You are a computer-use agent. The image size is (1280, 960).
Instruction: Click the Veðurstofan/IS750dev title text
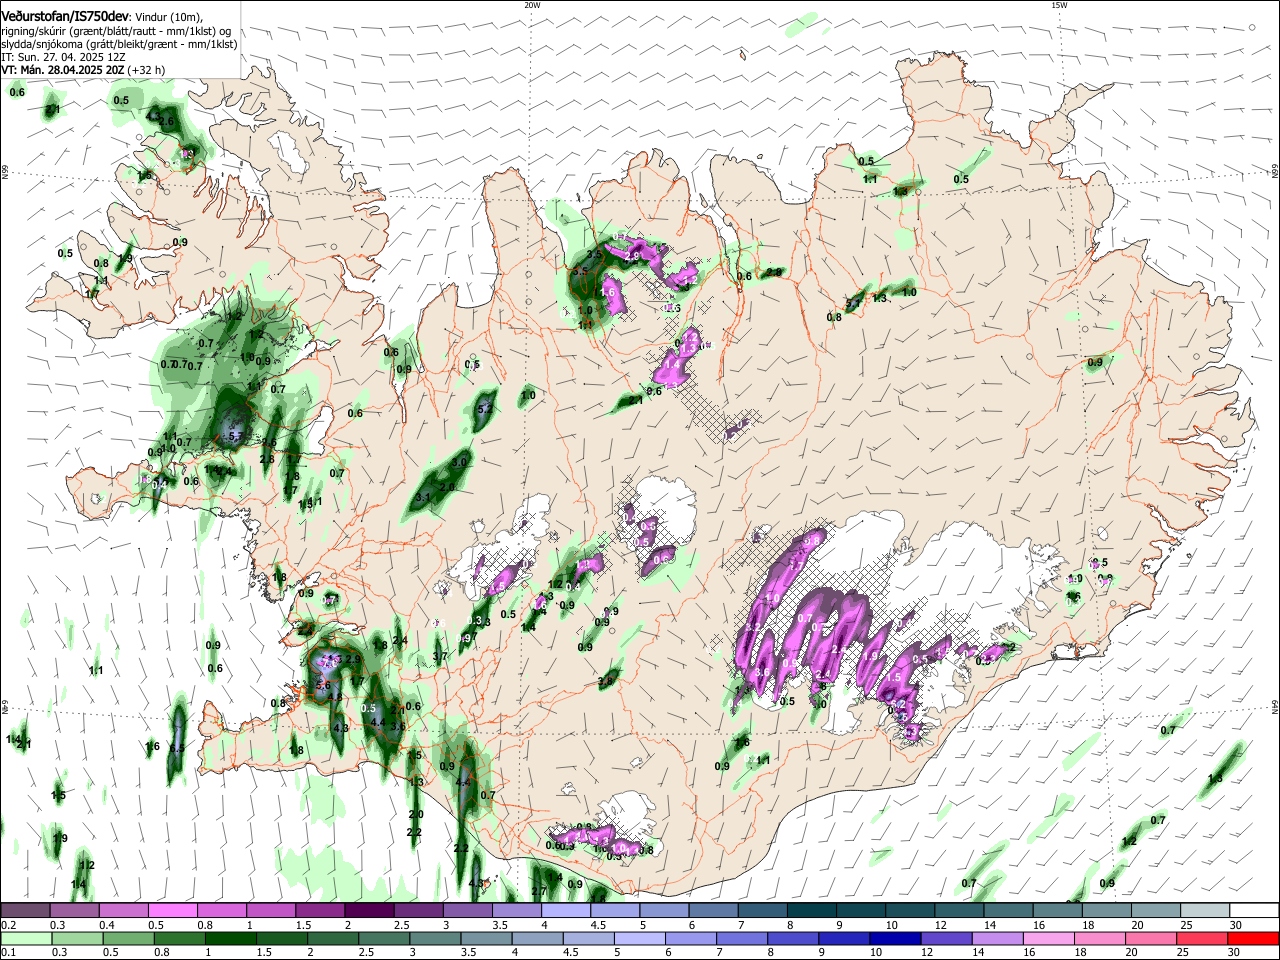tap(65, 16)
